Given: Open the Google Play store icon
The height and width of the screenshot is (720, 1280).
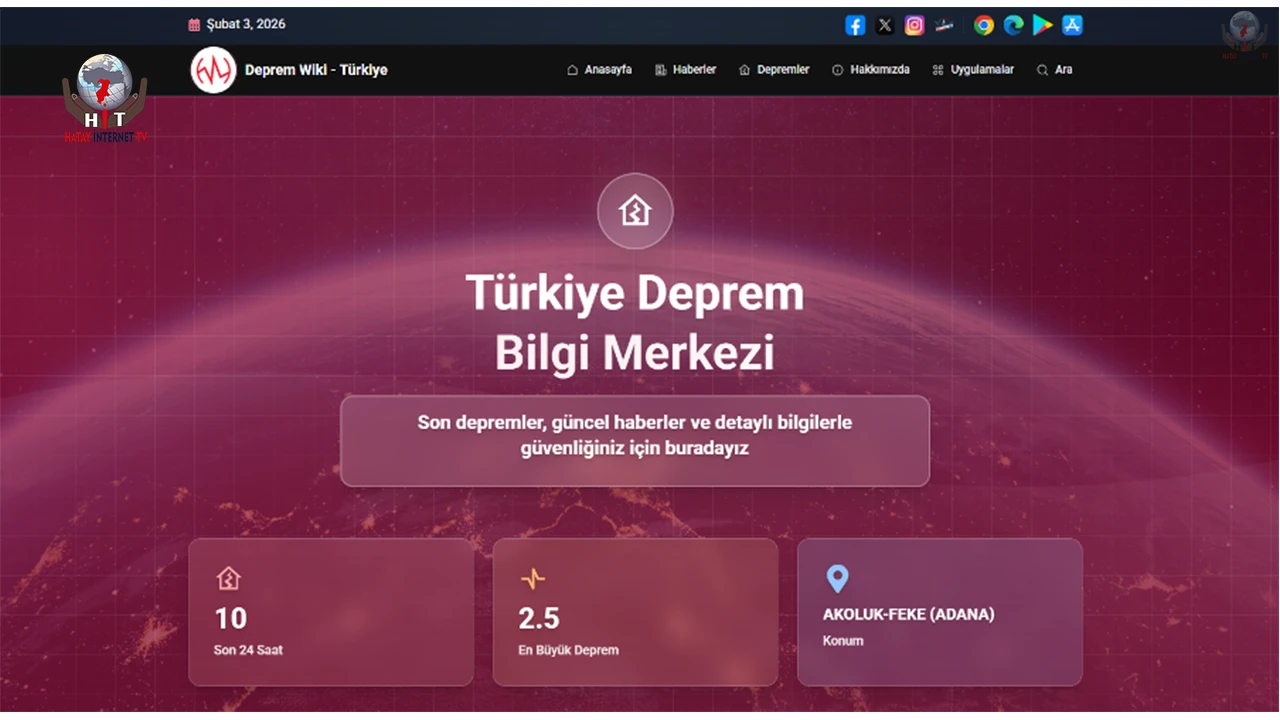Looking at the screenshot, I should [x=1042, y=25].
